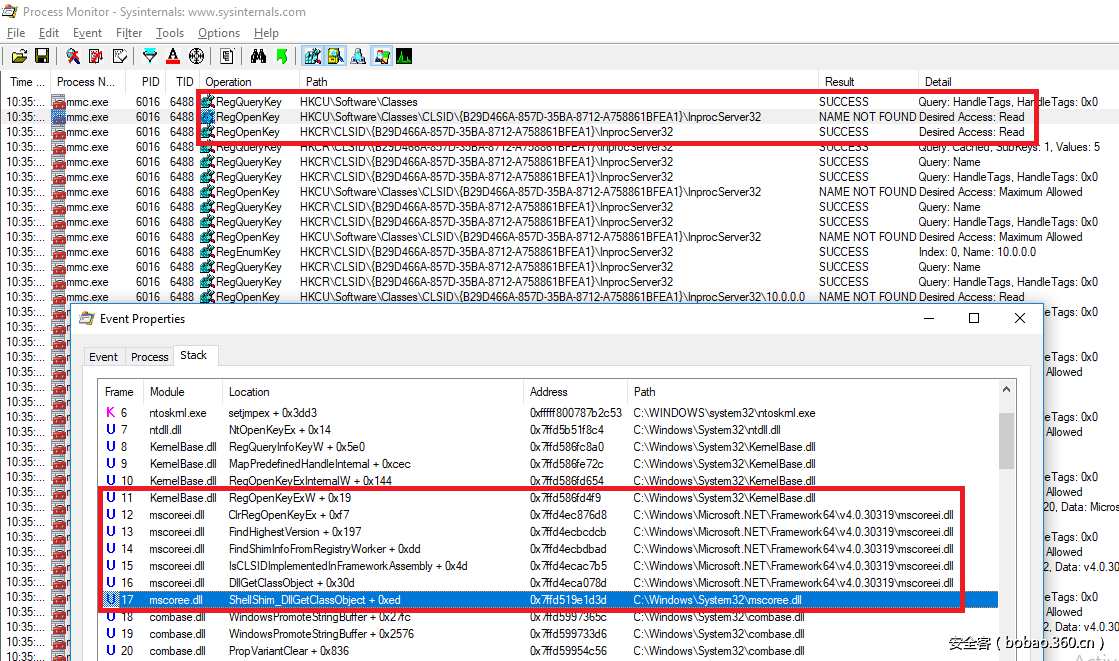This screenshot has width=1119, height=661.
Task: Click the green Jump To Object arrow icon
Action: click(x=282, y=56)
